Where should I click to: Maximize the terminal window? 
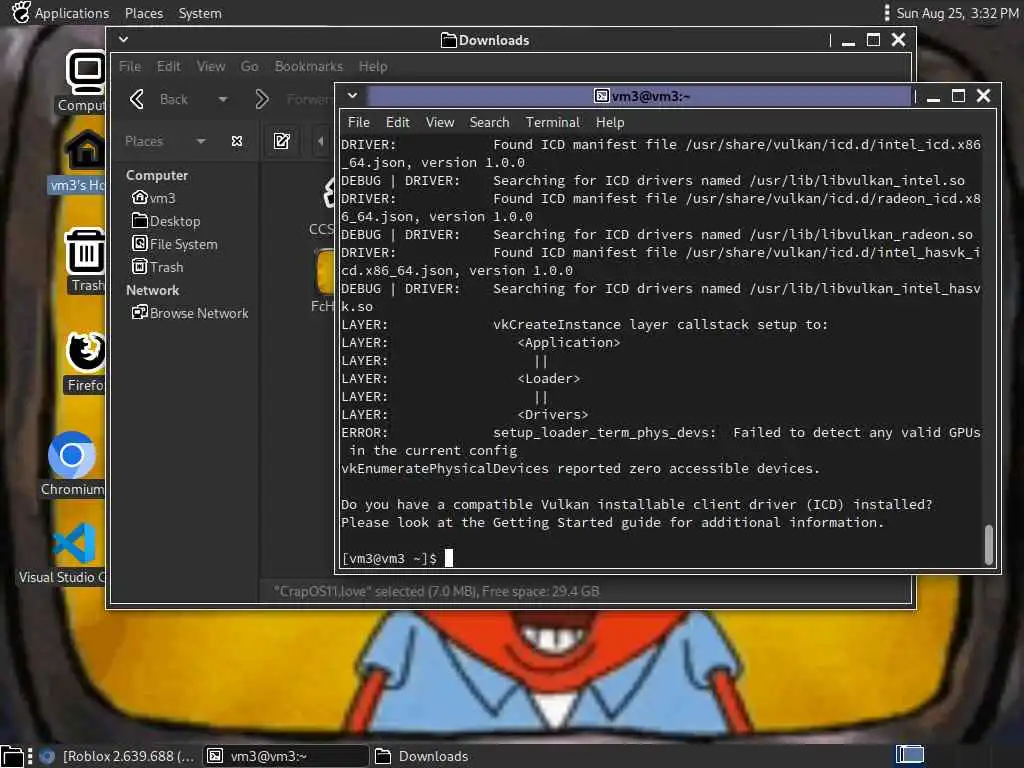point(958,96)
